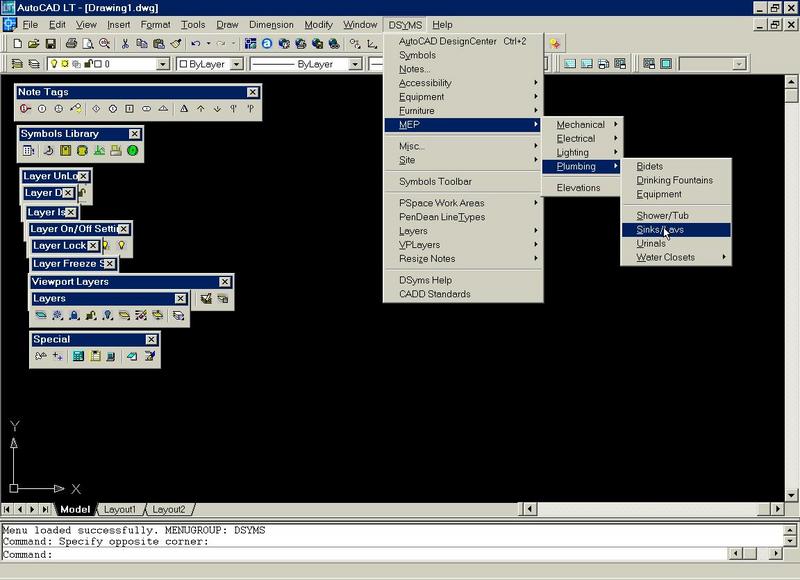Close the Symbols Library toolbar

point(134,134)
